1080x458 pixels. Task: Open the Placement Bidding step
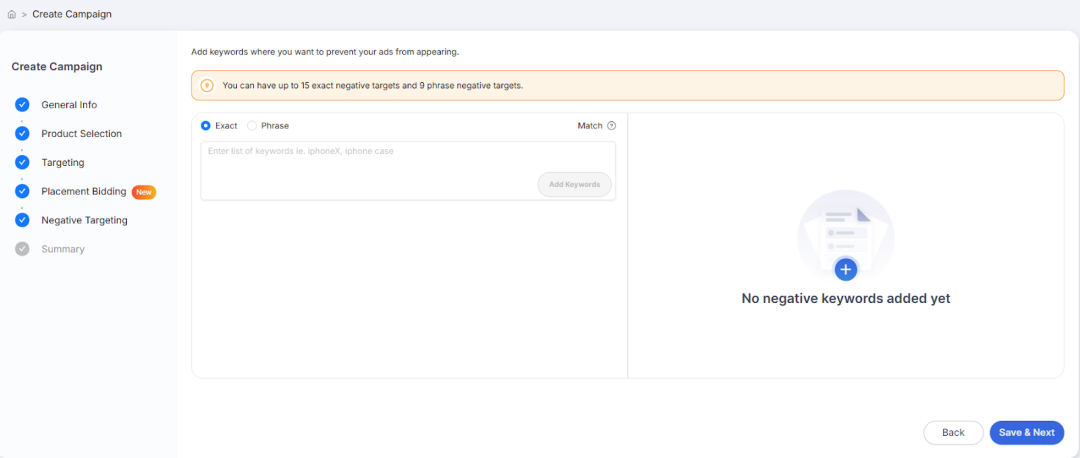83,191
